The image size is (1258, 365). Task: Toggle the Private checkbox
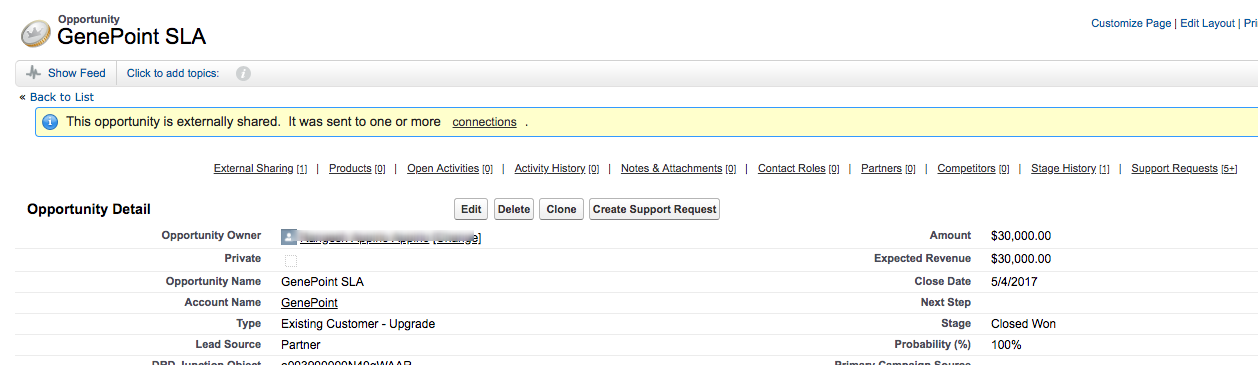[291, 260]
